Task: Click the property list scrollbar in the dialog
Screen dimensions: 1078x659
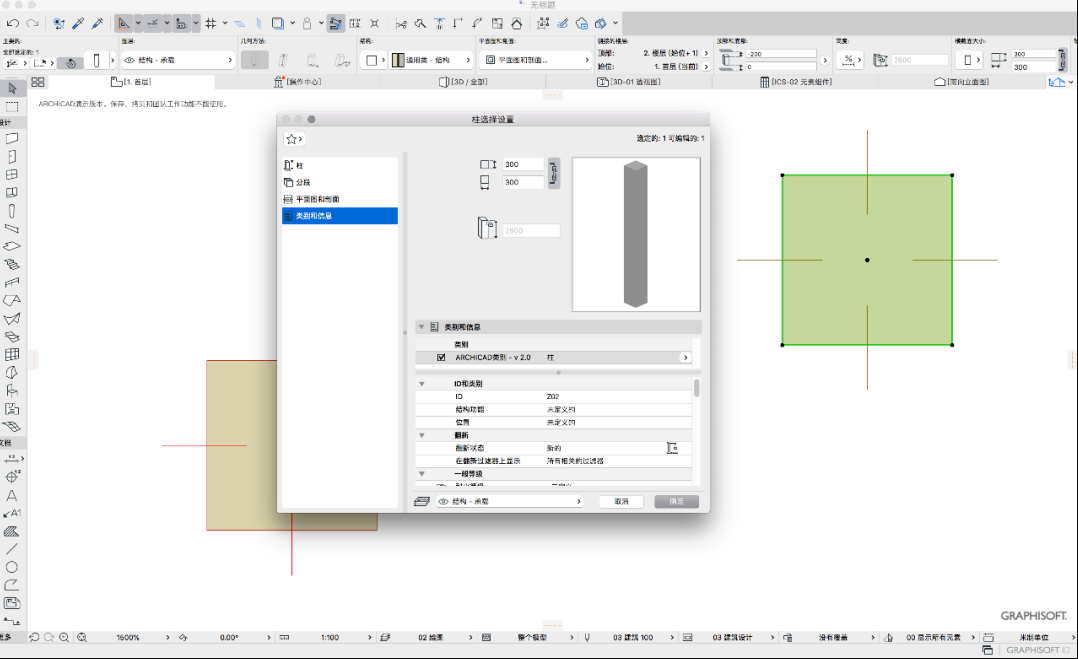Action: click(x=696, y=388)
